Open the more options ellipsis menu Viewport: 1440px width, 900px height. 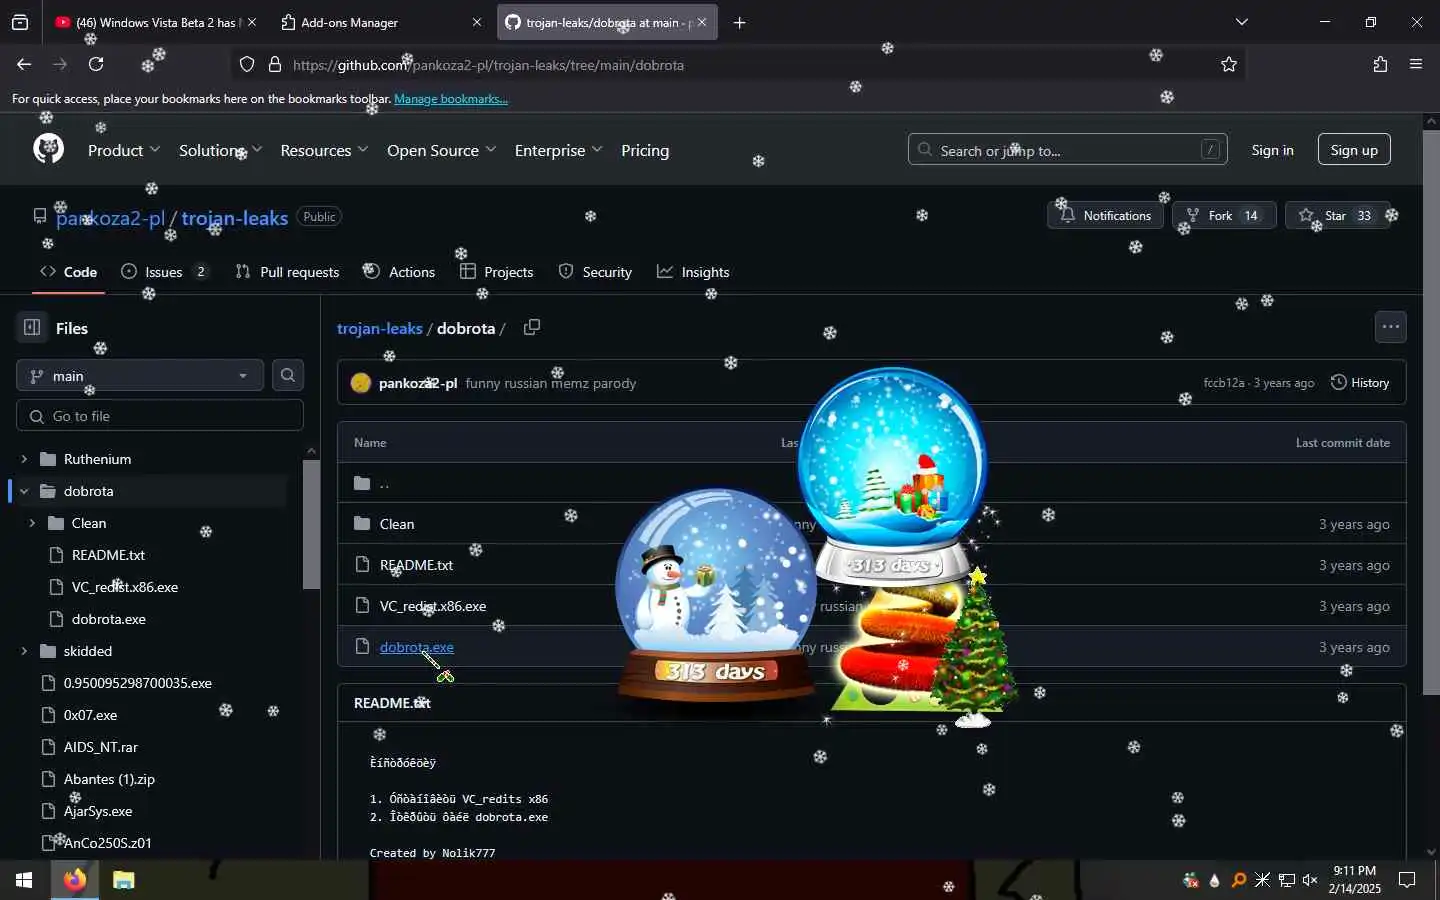tap(1391, 328)
